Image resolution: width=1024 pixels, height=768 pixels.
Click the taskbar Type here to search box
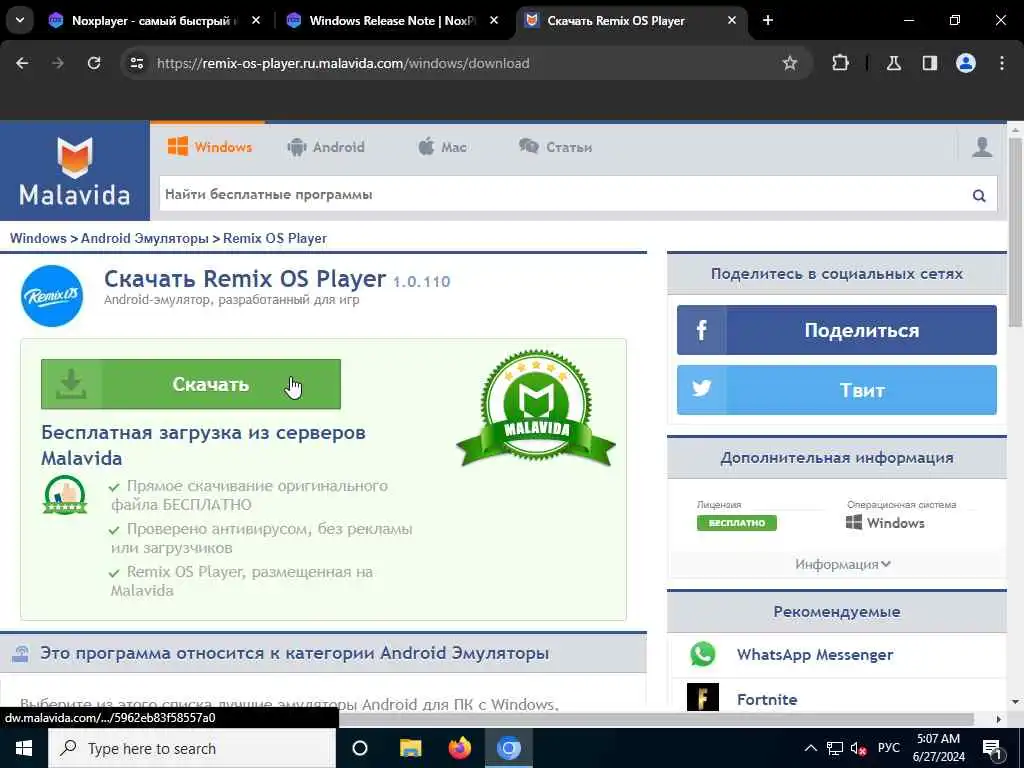(x=192, y=748)
